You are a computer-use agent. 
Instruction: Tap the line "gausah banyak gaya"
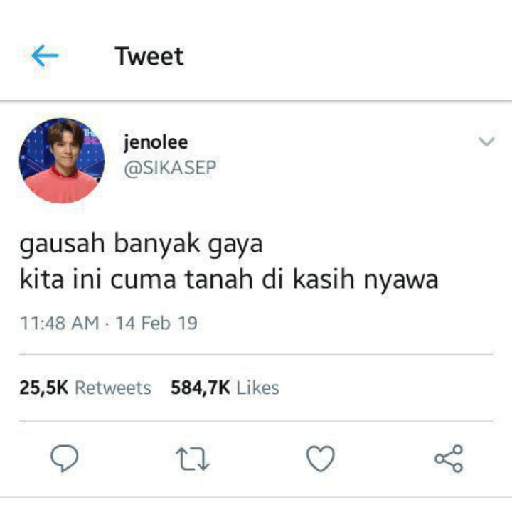point(141,244)
